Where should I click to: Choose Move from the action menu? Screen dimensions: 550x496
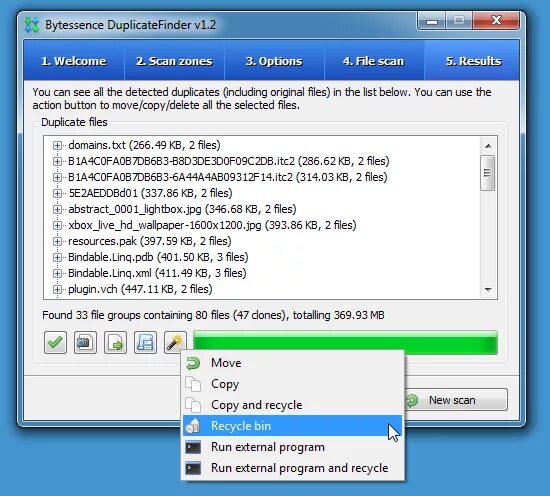[293, 363]
